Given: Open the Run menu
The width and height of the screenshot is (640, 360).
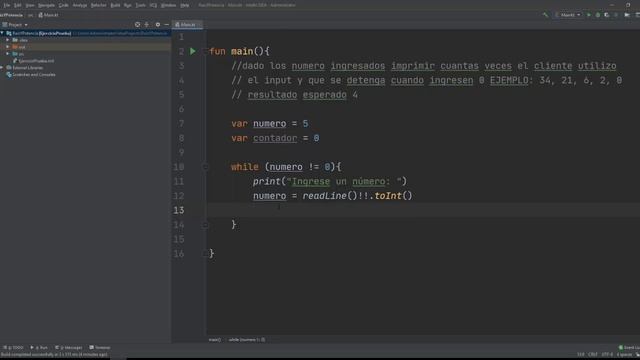Looking at the screenshot, I should click(x=128, y=5).
